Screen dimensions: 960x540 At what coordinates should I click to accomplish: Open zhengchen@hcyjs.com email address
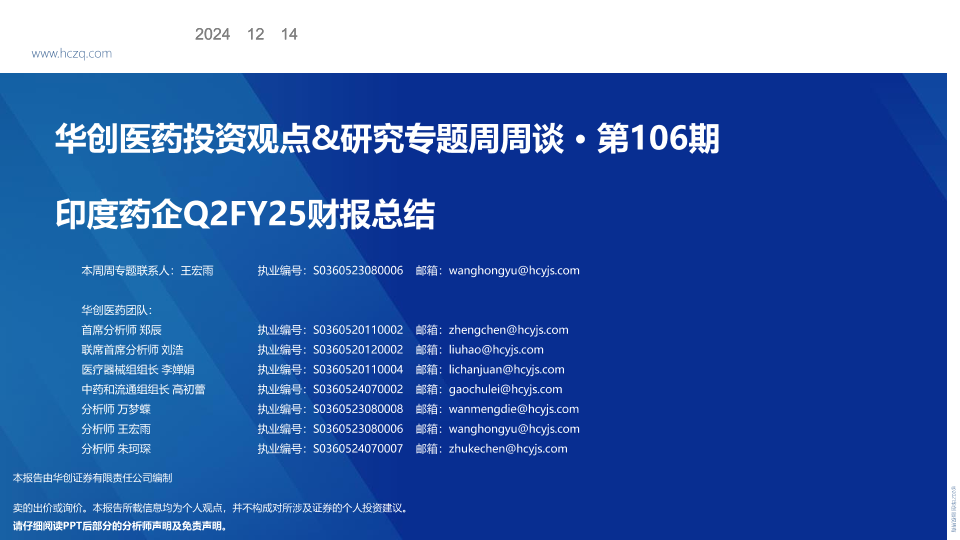point(508,330)
